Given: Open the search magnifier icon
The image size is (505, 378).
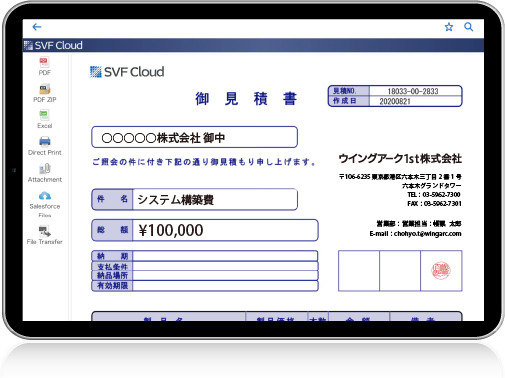Looking at the screenshot, I should click(468, 27).
